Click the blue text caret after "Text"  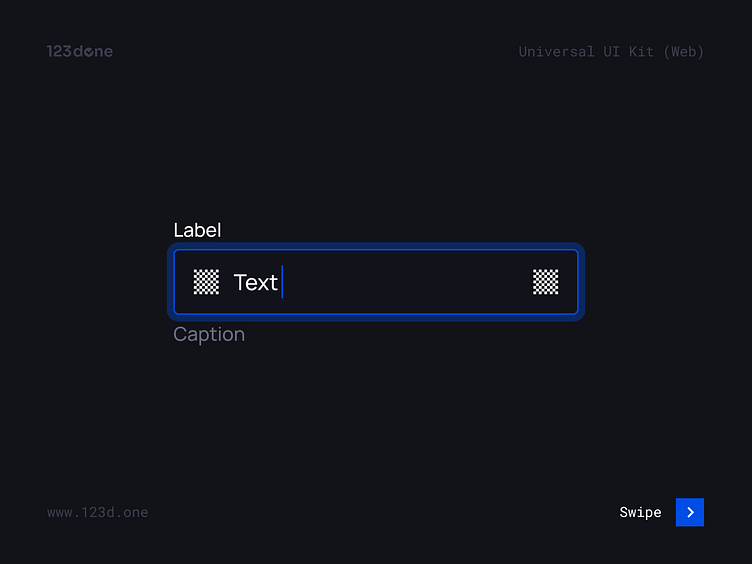pos(283,282)
